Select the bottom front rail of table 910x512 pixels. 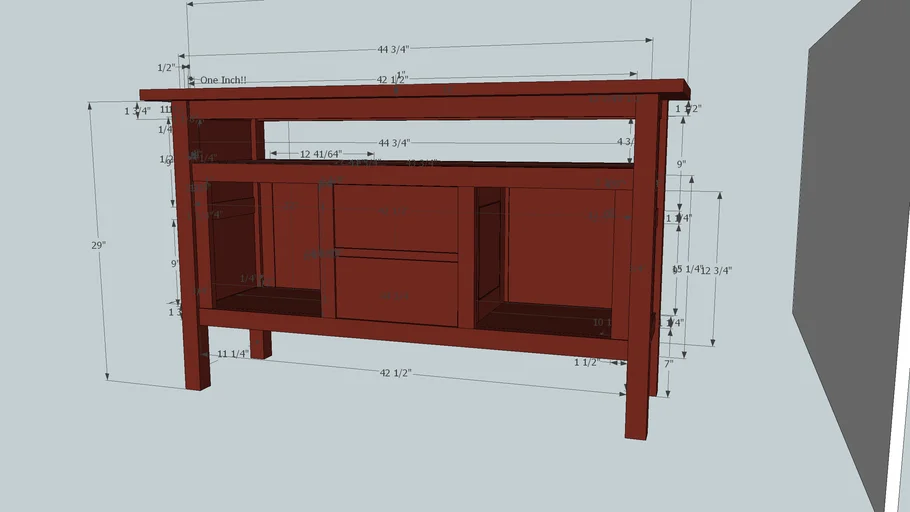(x=410, y=331)
